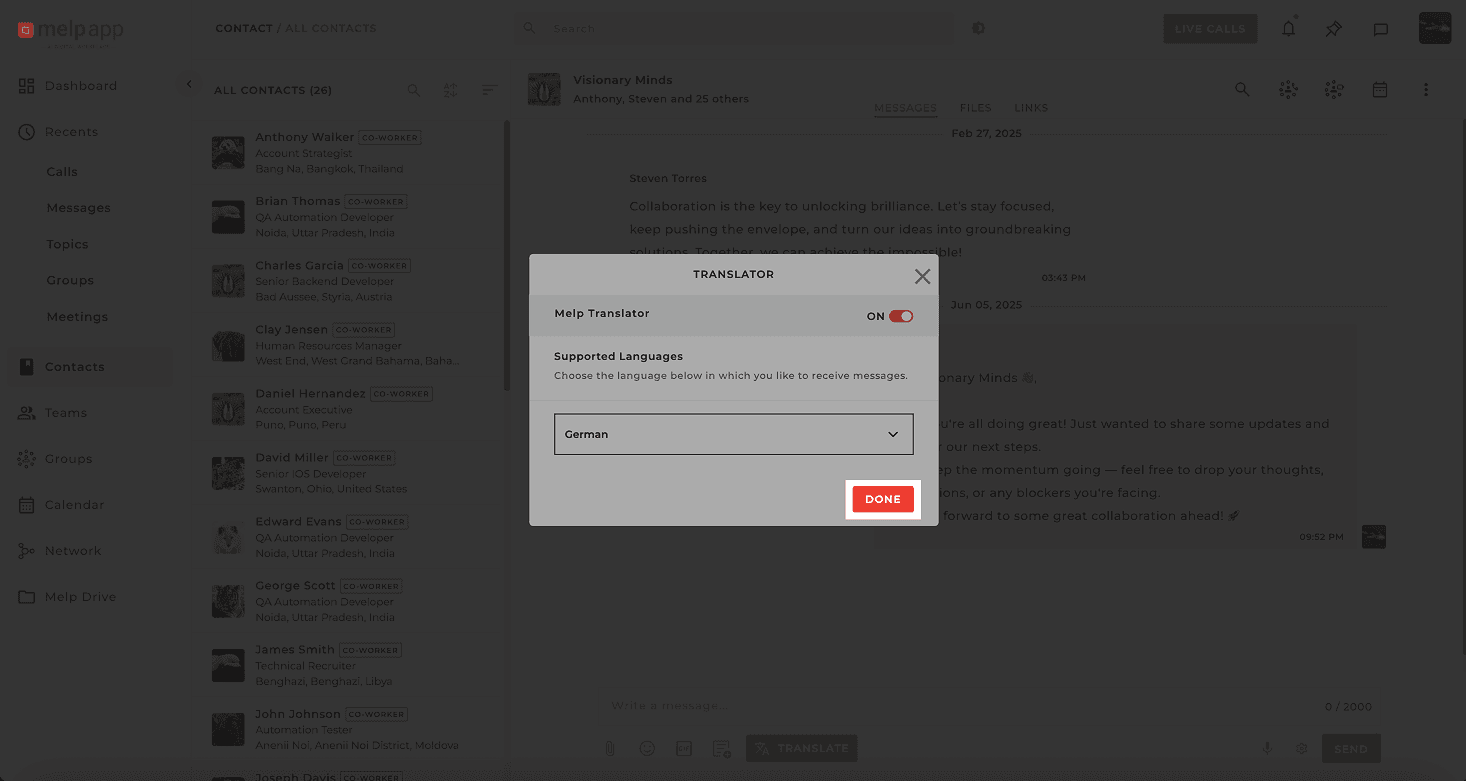
Task: Open the notifications bell
Action: coord(1288,29)
